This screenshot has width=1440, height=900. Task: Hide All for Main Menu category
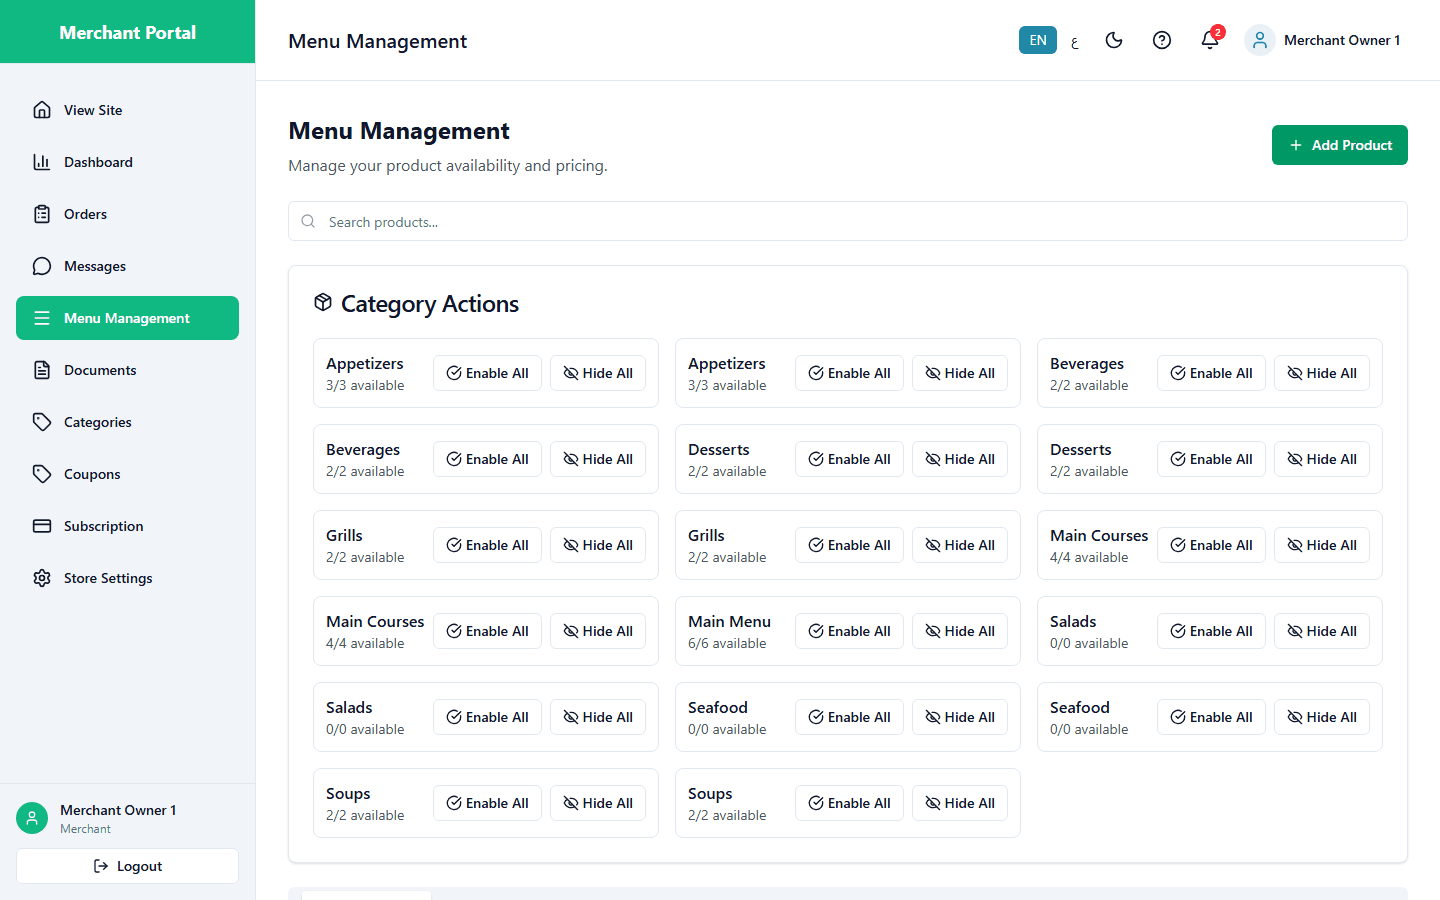point(960,631)
